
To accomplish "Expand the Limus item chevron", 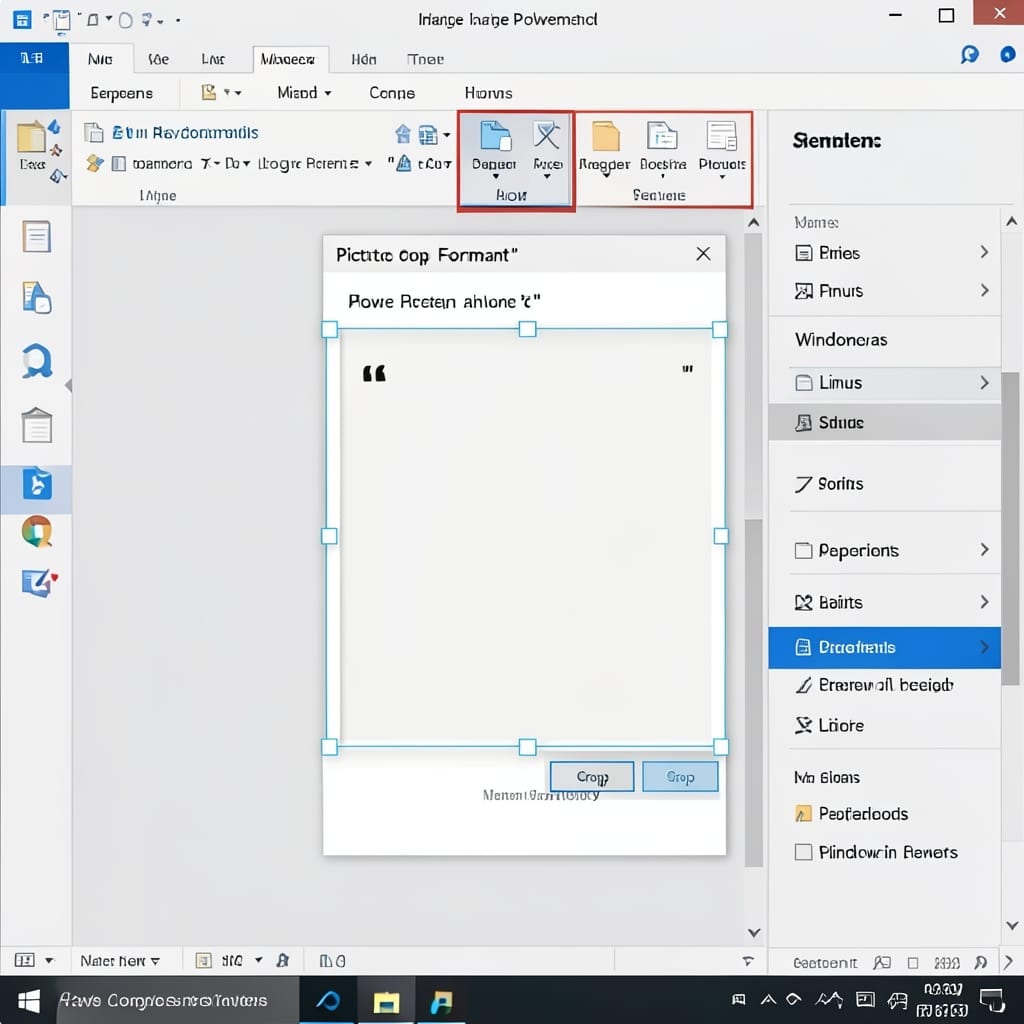I will click(x=984, y=383).
